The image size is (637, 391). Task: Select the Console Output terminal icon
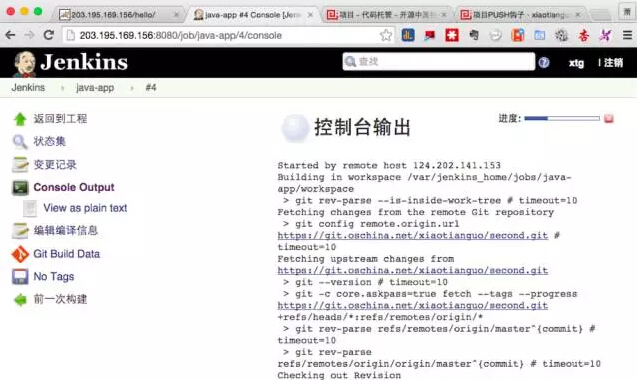[x=20, y=188]
